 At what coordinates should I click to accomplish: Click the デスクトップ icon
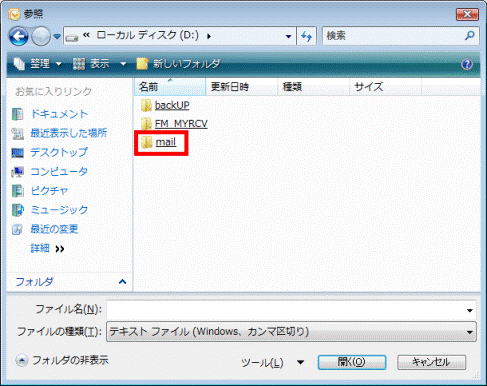coord(17,153)
